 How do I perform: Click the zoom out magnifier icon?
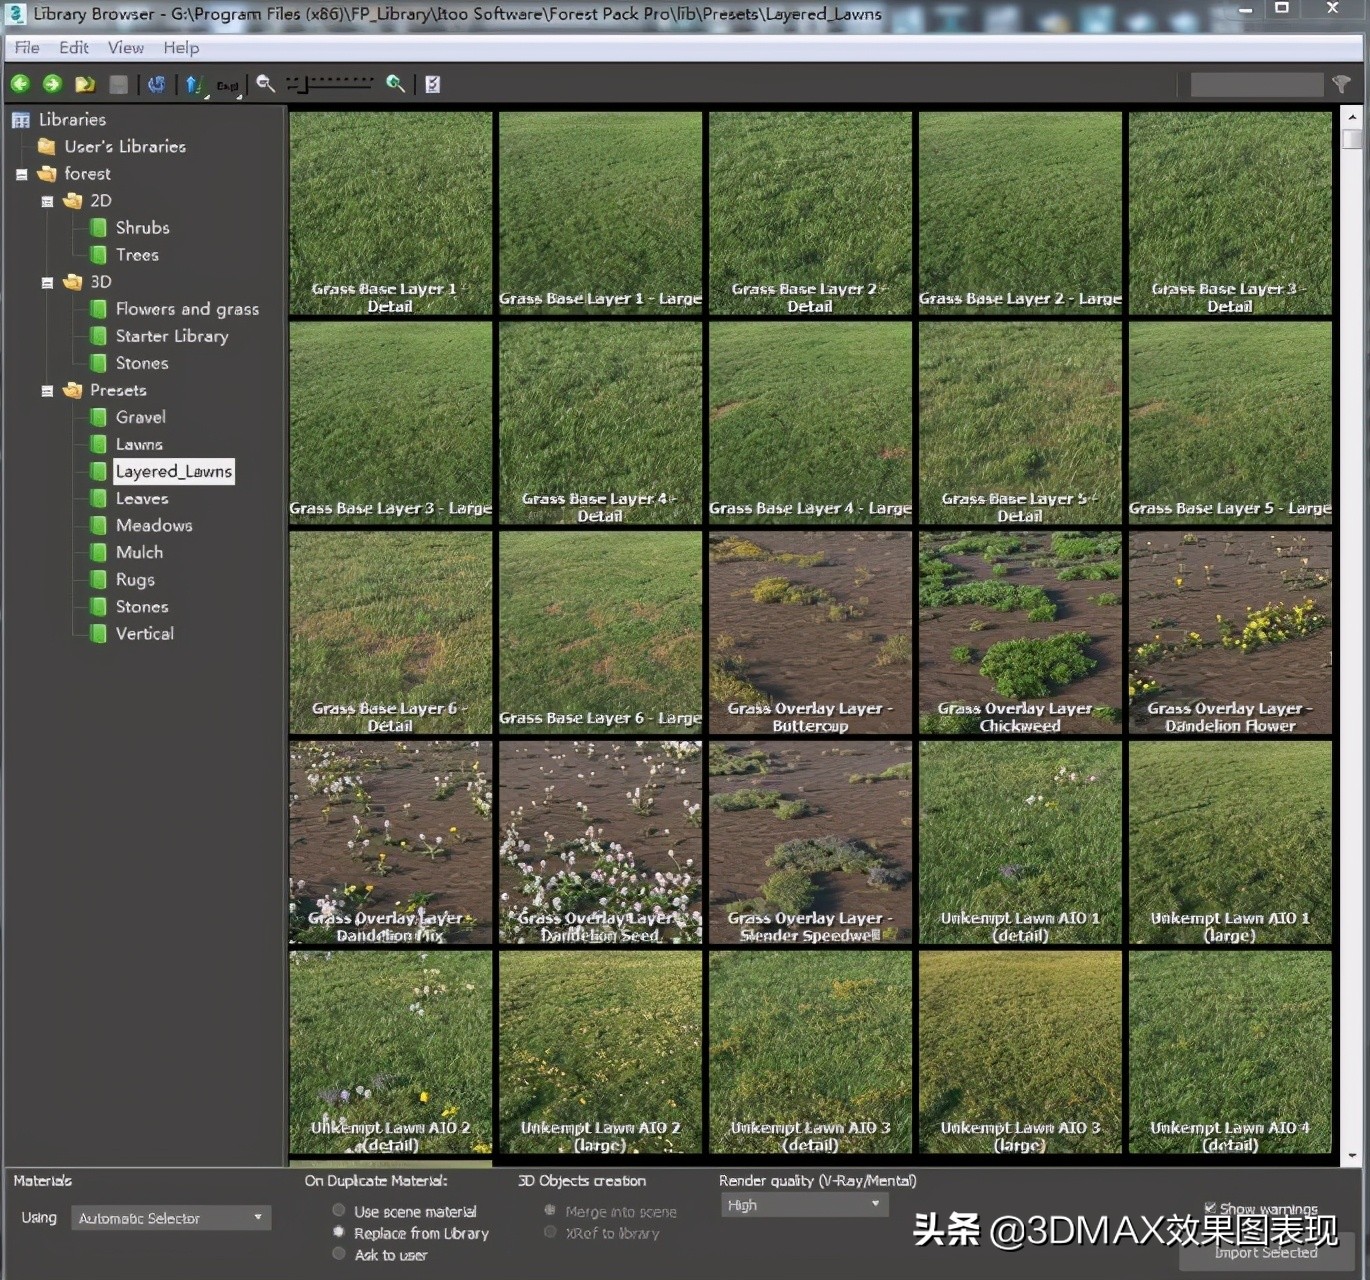265,84
